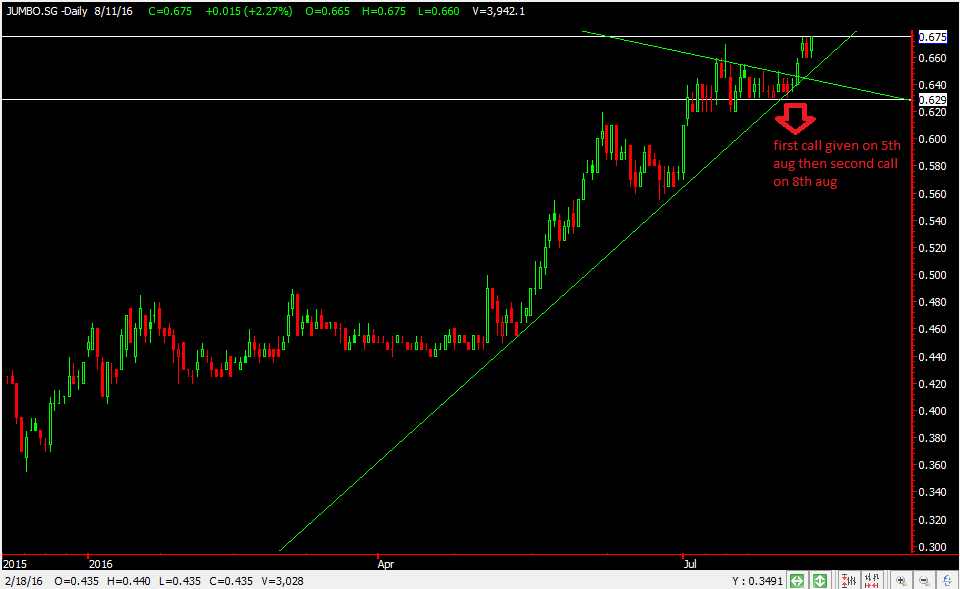Click the 8/11/16 date in the header

[x=113, y=11]
